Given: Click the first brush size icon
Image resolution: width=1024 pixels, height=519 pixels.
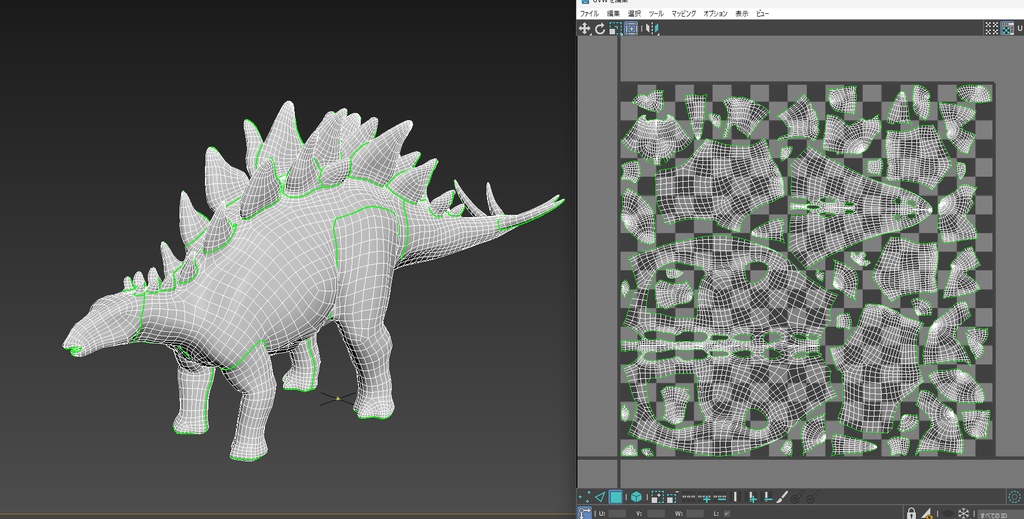Looking at the screenshot, I should tap(797, 497).
